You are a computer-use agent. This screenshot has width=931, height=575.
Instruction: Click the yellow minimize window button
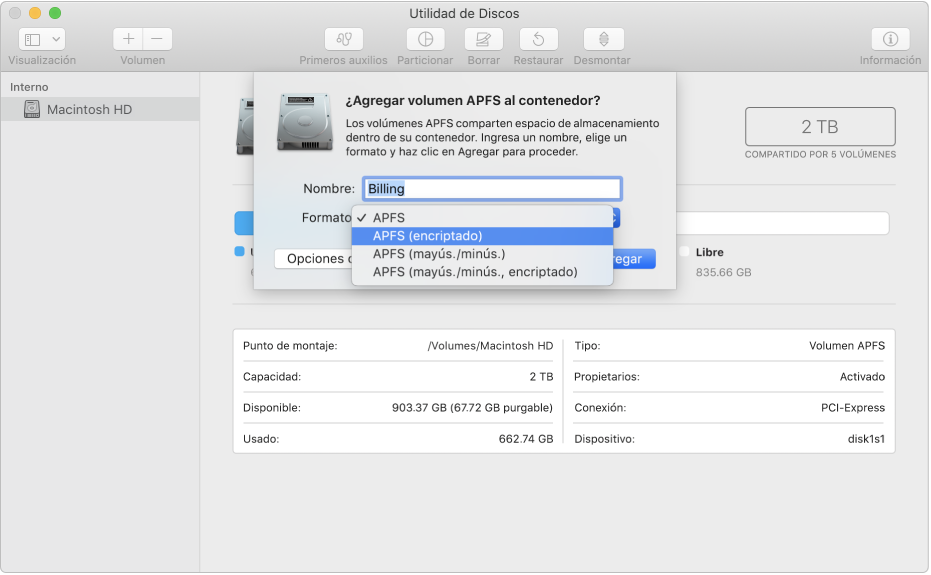35,13
